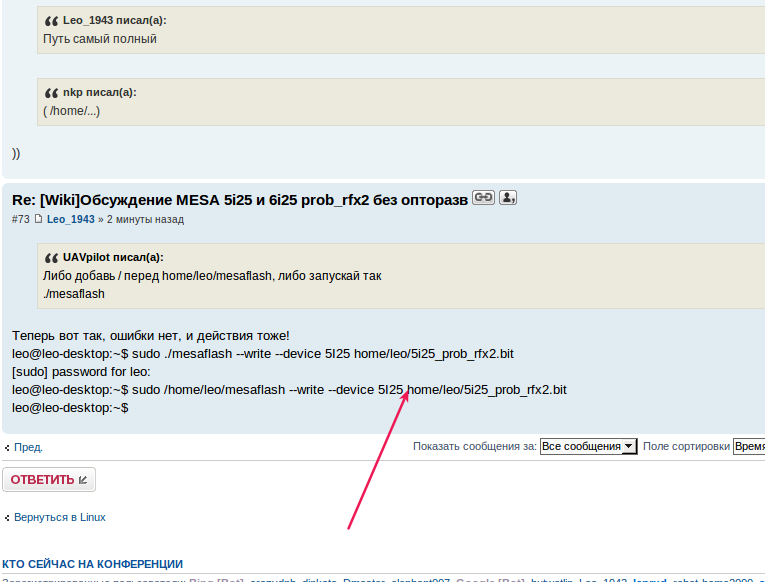Click quote header 'UAVpilot писал(а):'

click(x=113, y=257)
